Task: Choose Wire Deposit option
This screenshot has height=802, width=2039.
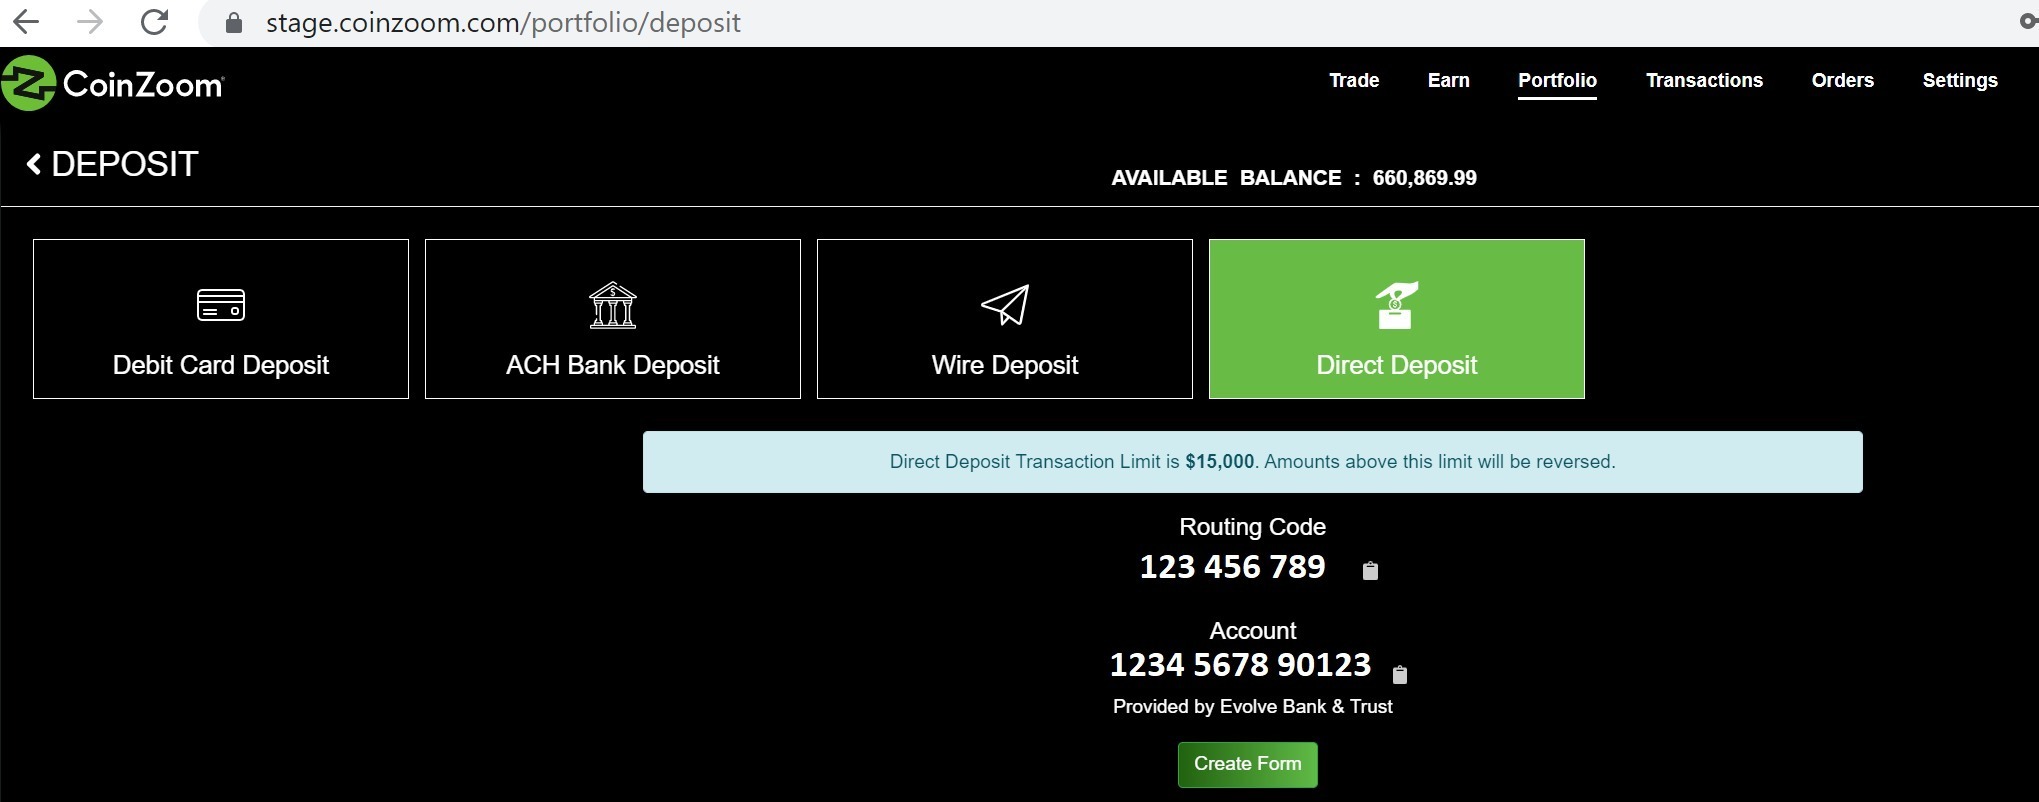Action: (x=1005, y=319)
